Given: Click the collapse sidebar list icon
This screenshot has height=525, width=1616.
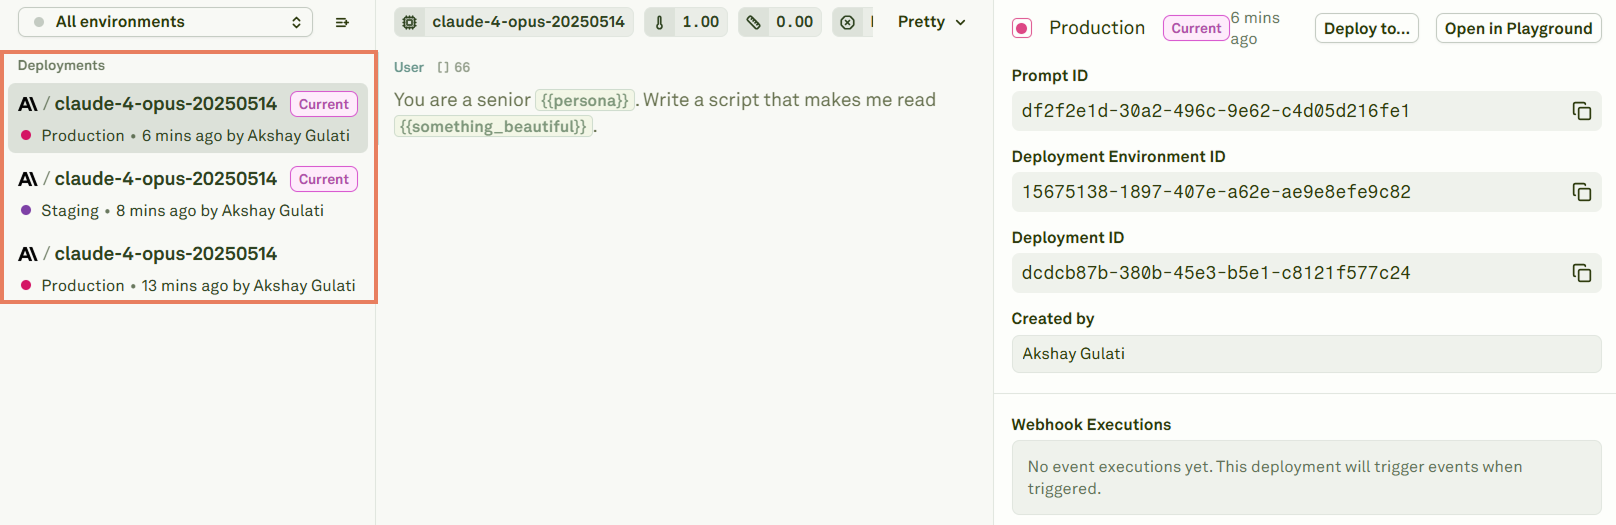Looking at the screenshot, I should 342,22.
